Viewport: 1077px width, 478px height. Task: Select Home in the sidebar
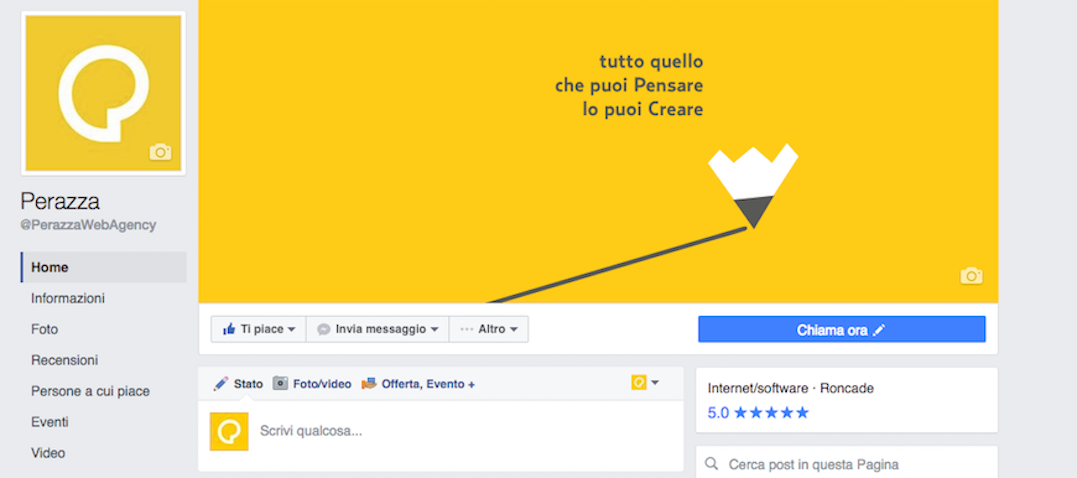(104, 267)
